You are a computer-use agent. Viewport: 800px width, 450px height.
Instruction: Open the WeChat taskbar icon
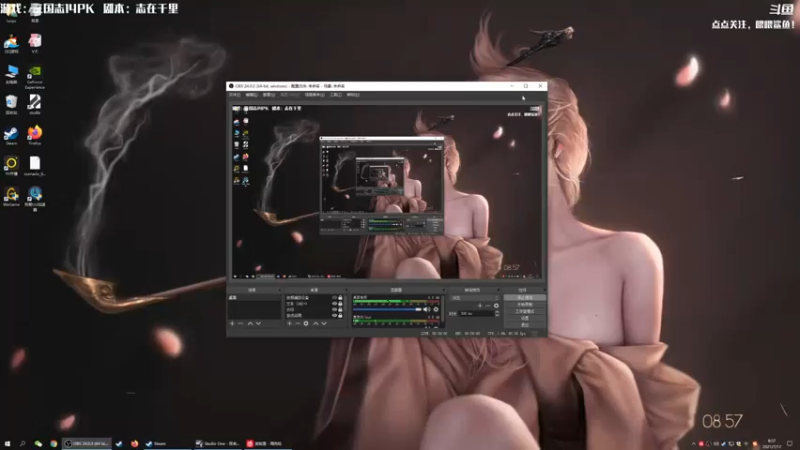(x=38, y=444)
